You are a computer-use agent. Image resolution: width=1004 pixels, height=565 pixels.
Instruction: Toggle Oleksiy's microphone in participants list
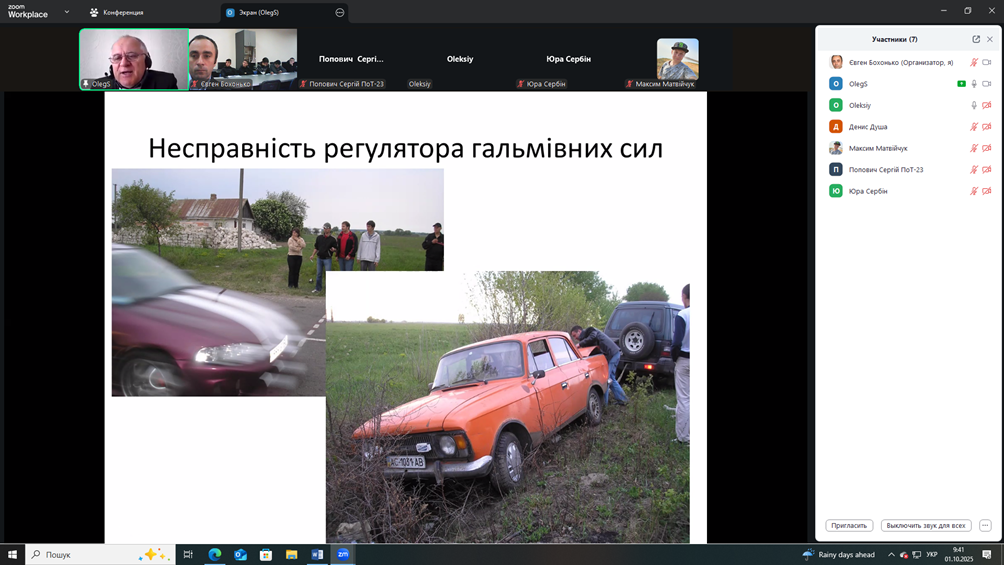(974, 105)
